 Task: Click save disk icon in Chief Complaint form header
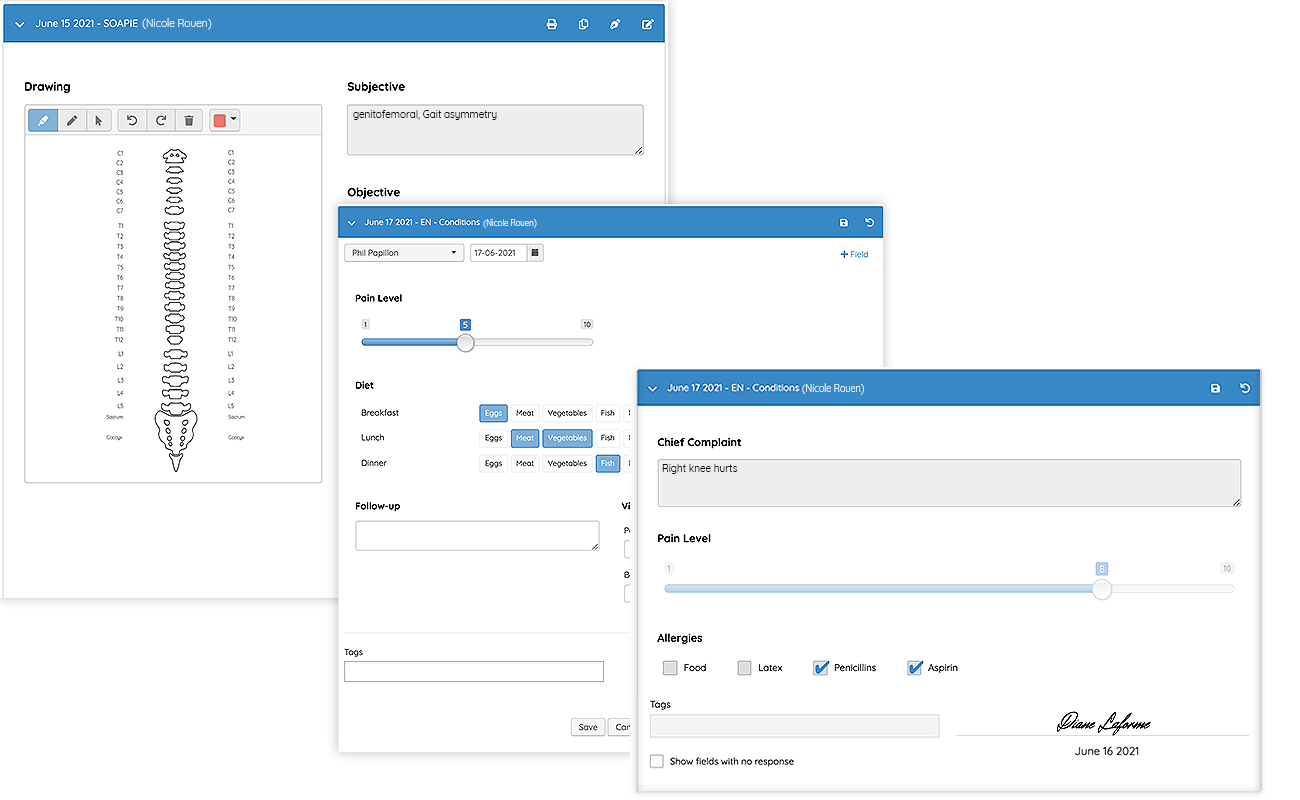point(1215,388)
